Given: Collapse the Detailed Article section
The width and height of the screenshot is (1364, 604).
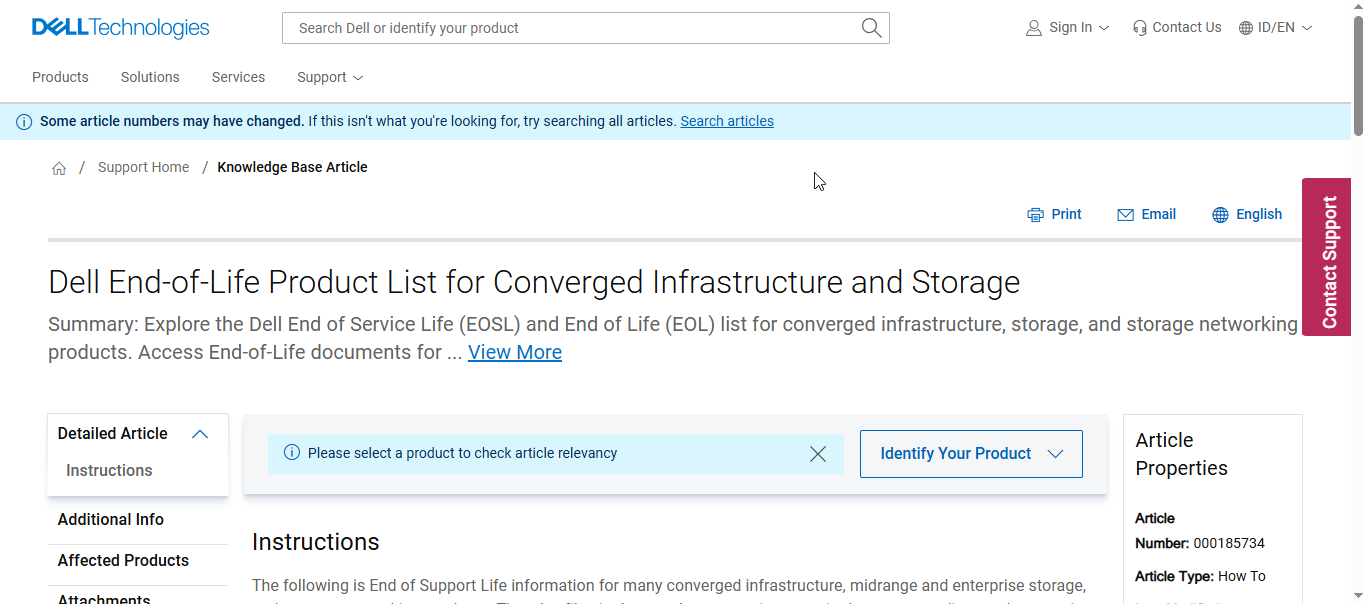Looking at the screenshot, I should click(200, 434).
